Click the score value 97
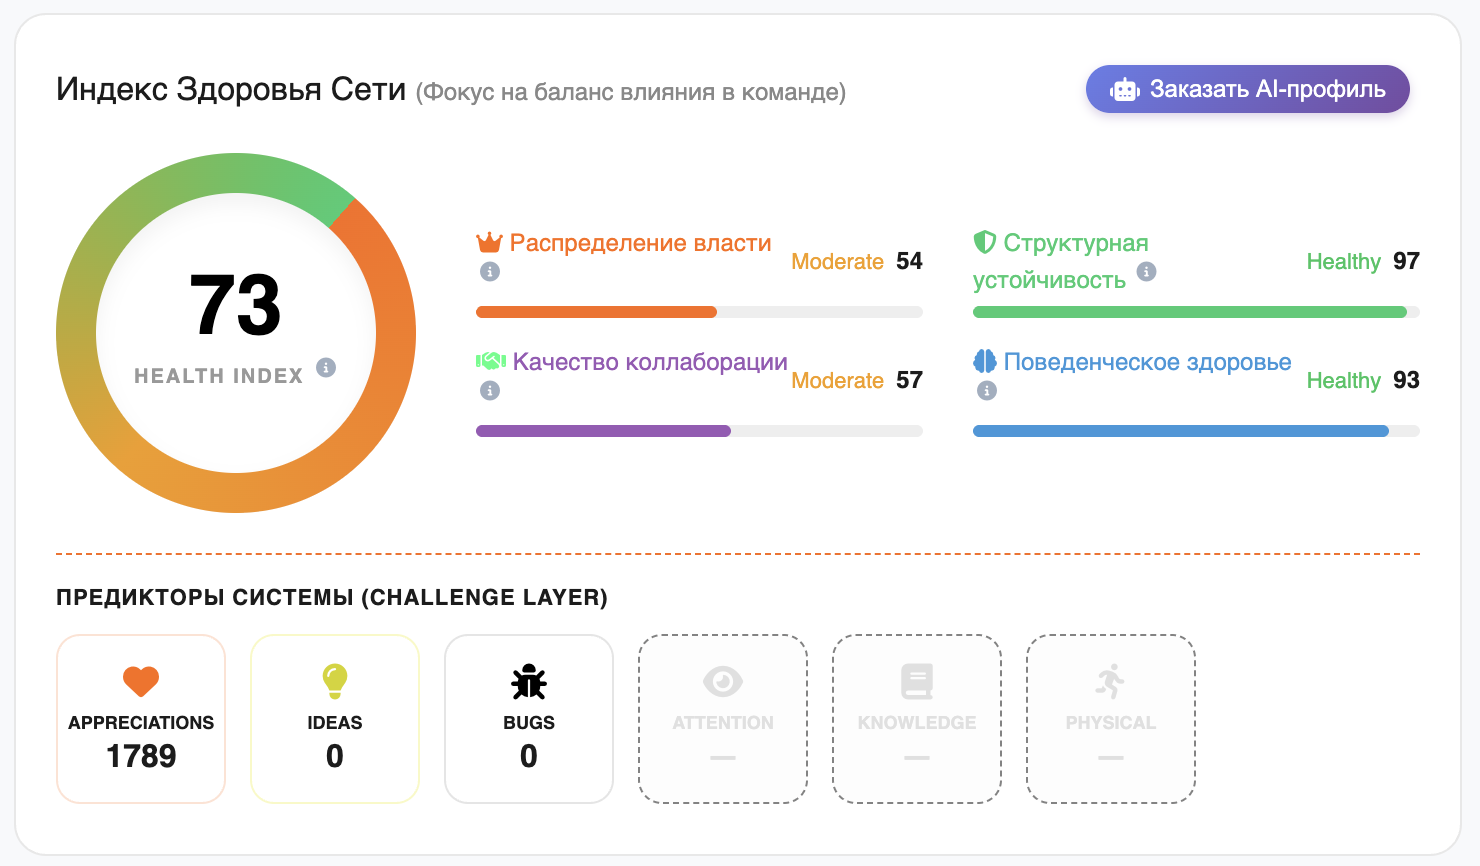The width and height of the screenshot is (1480, 866). coord(1406,261)
